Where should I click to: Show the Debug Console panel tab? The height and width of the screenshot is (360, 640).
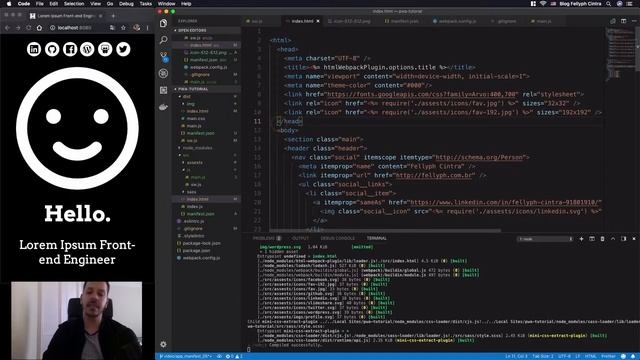tap(338, 238)
